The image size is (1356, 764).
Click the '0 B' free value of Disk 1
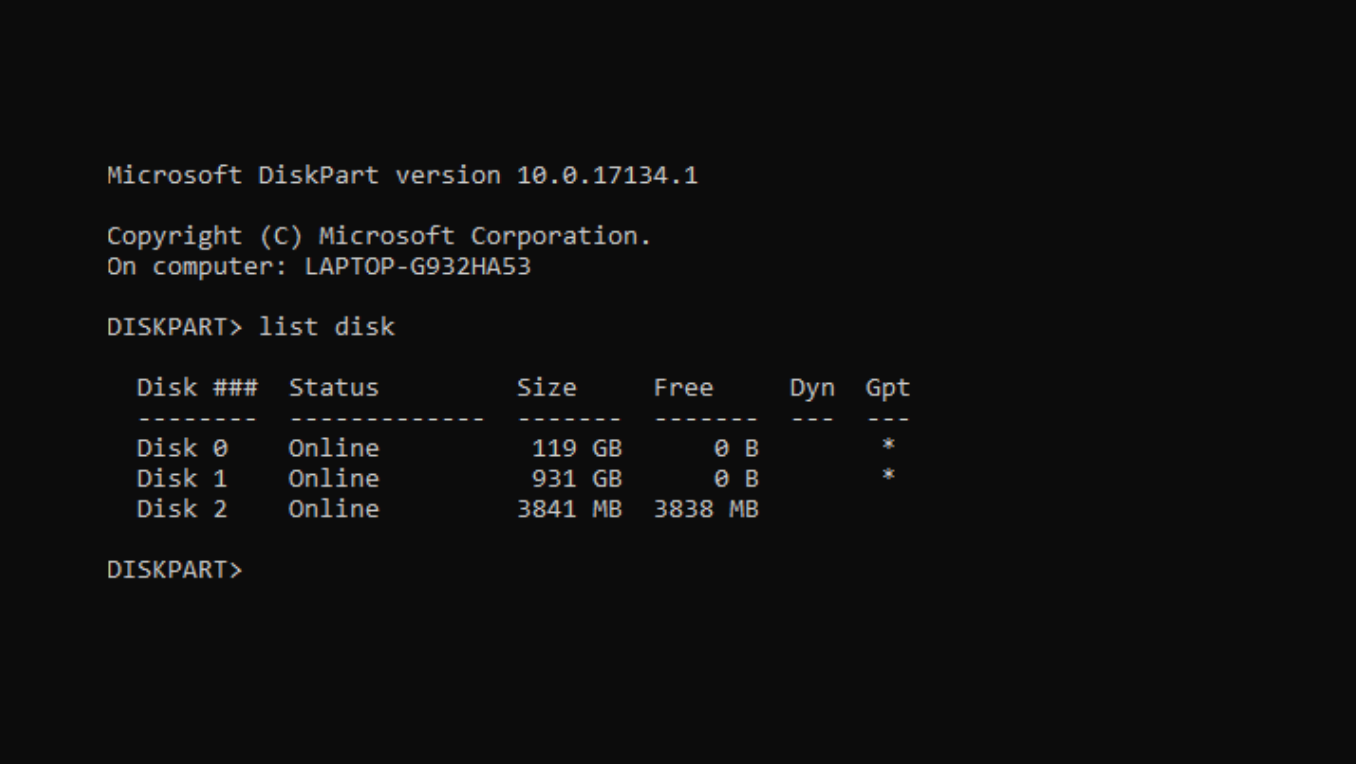(736, 478)
